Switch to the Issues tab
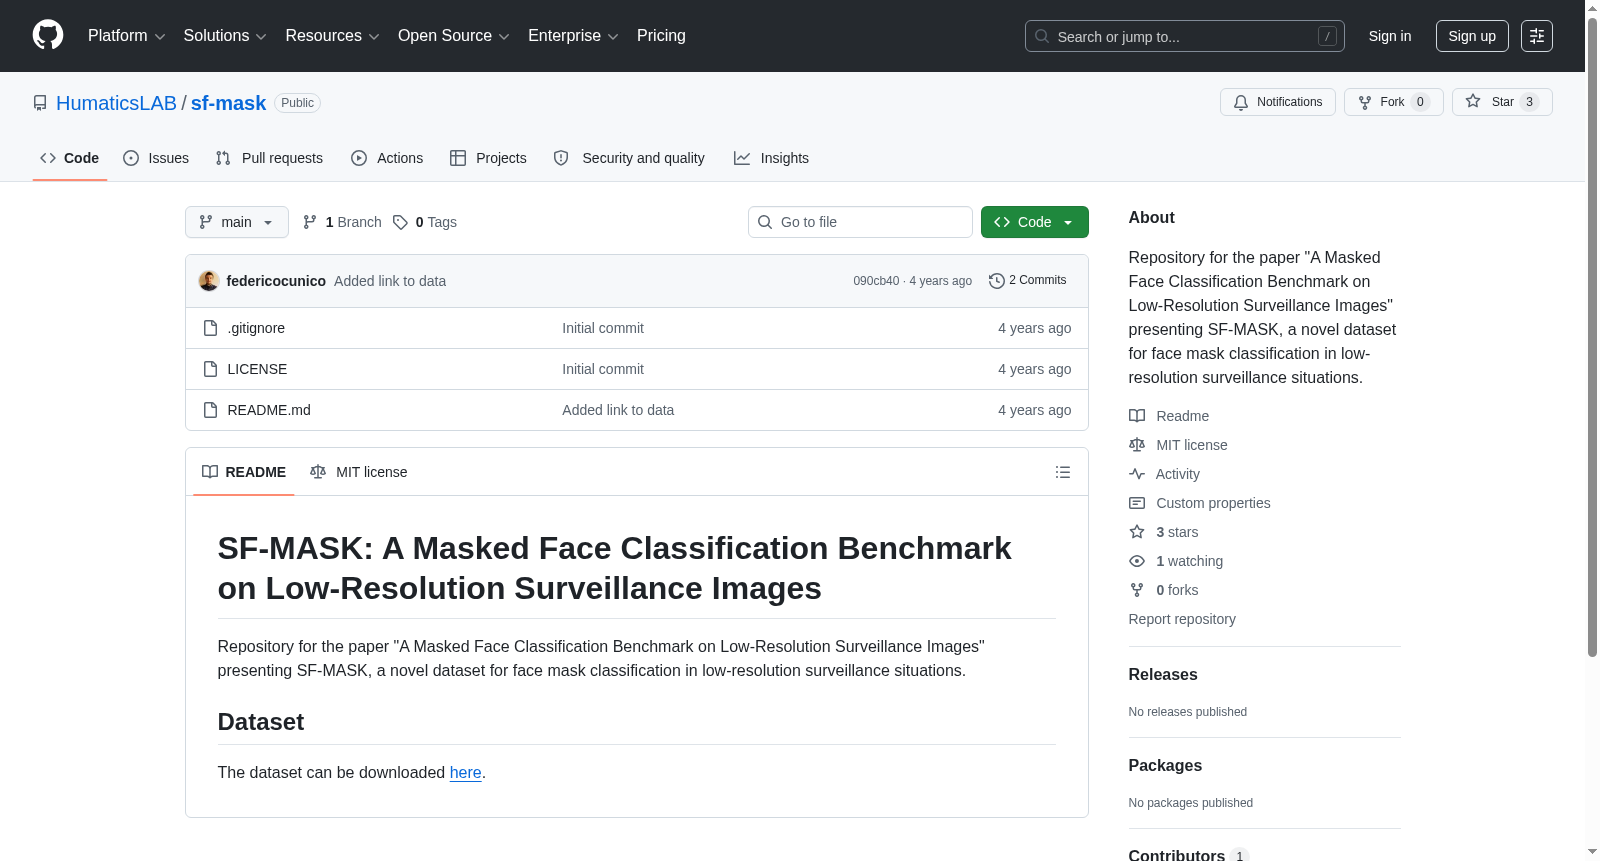1600x861 pixels. [156, 158]
